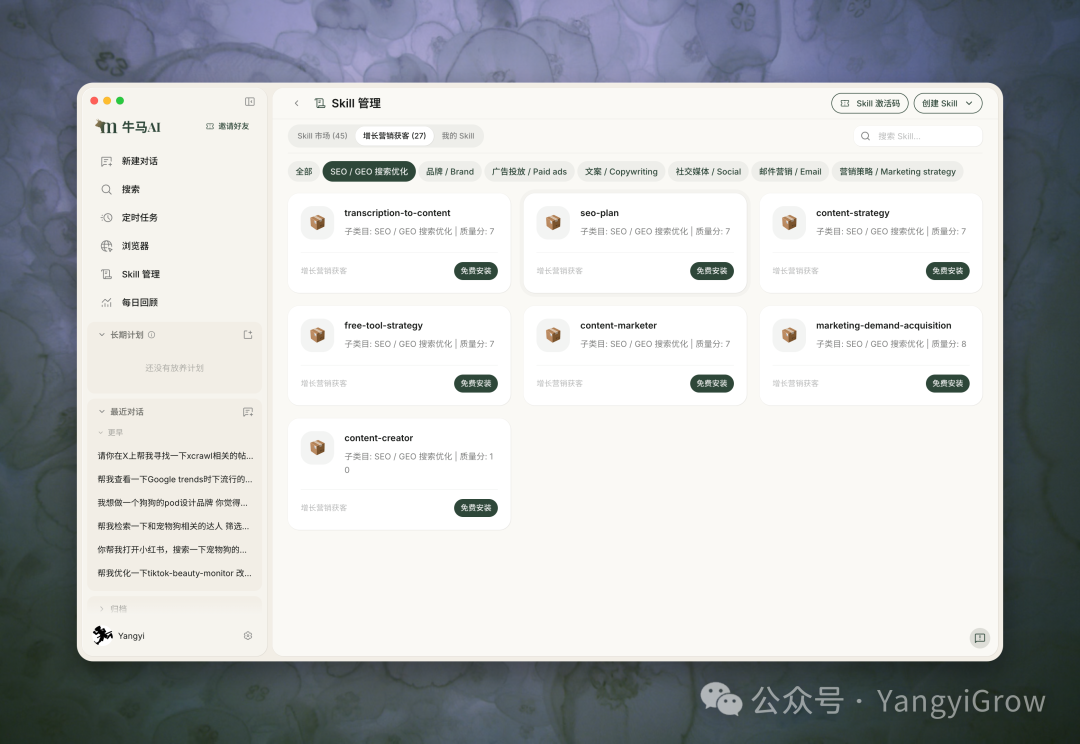Click the content-strategy package icon
The width and height of the screenshot is (1080, 744).
(789, 223)
